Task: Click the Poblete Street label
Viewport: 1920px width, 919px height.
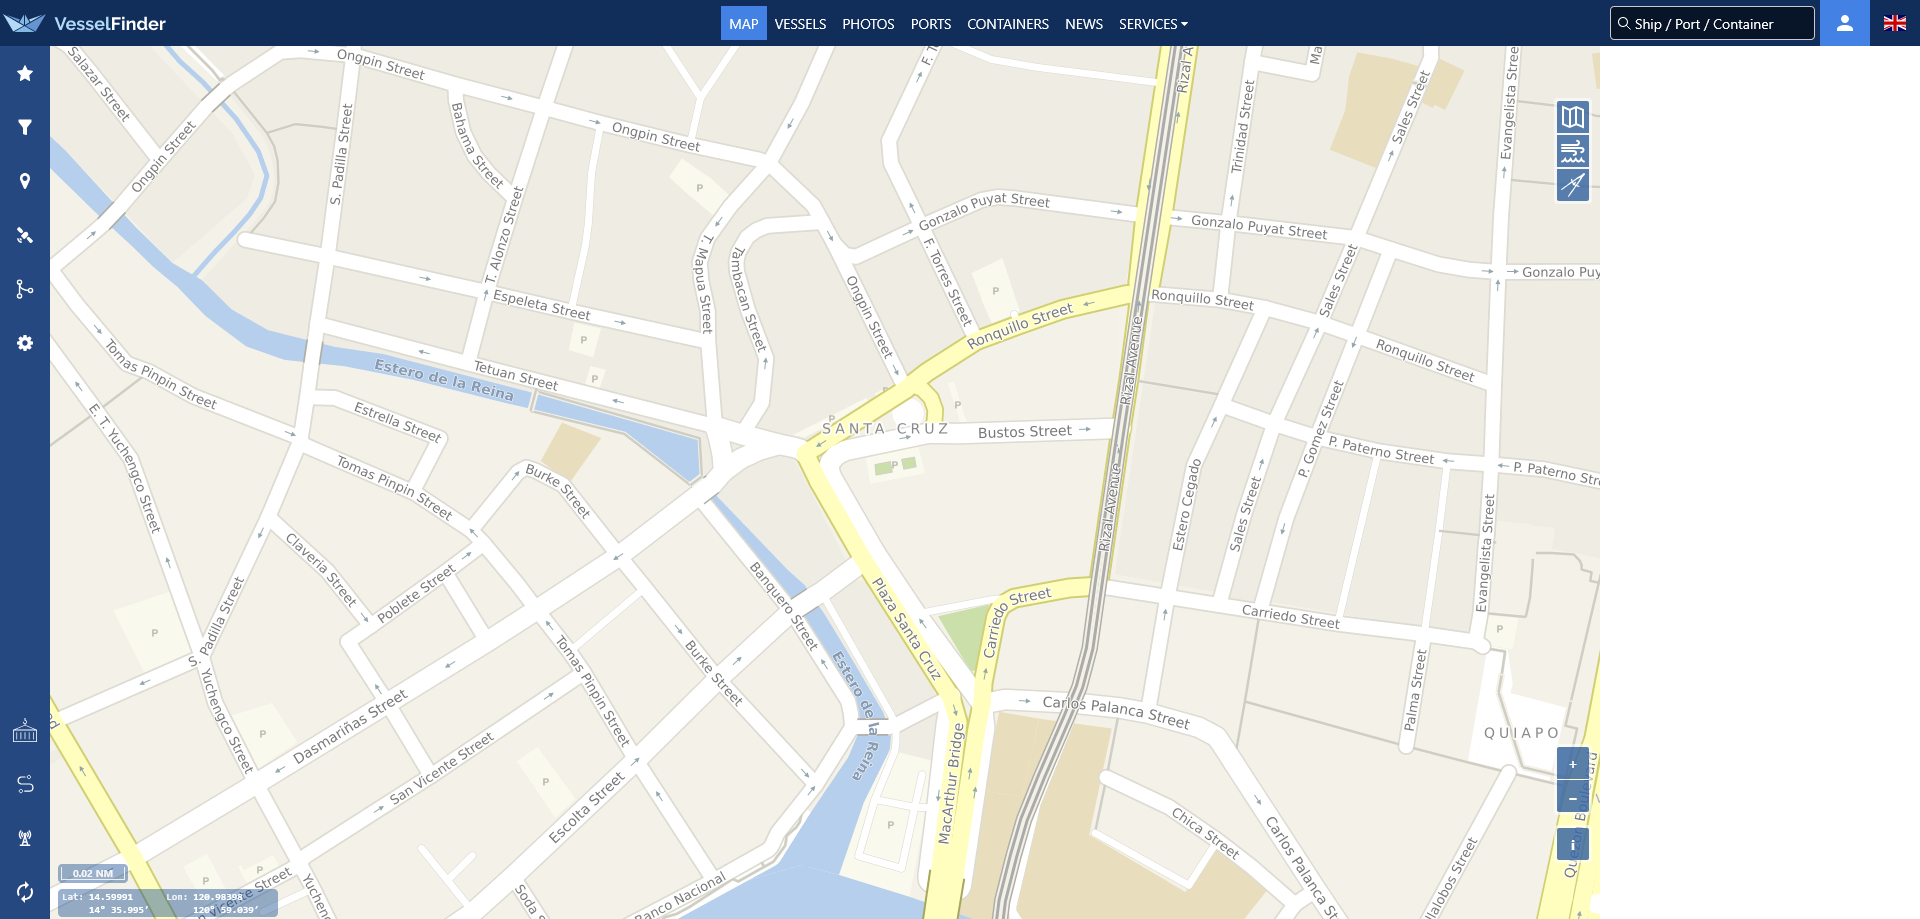Action: [x=416, y=592]
